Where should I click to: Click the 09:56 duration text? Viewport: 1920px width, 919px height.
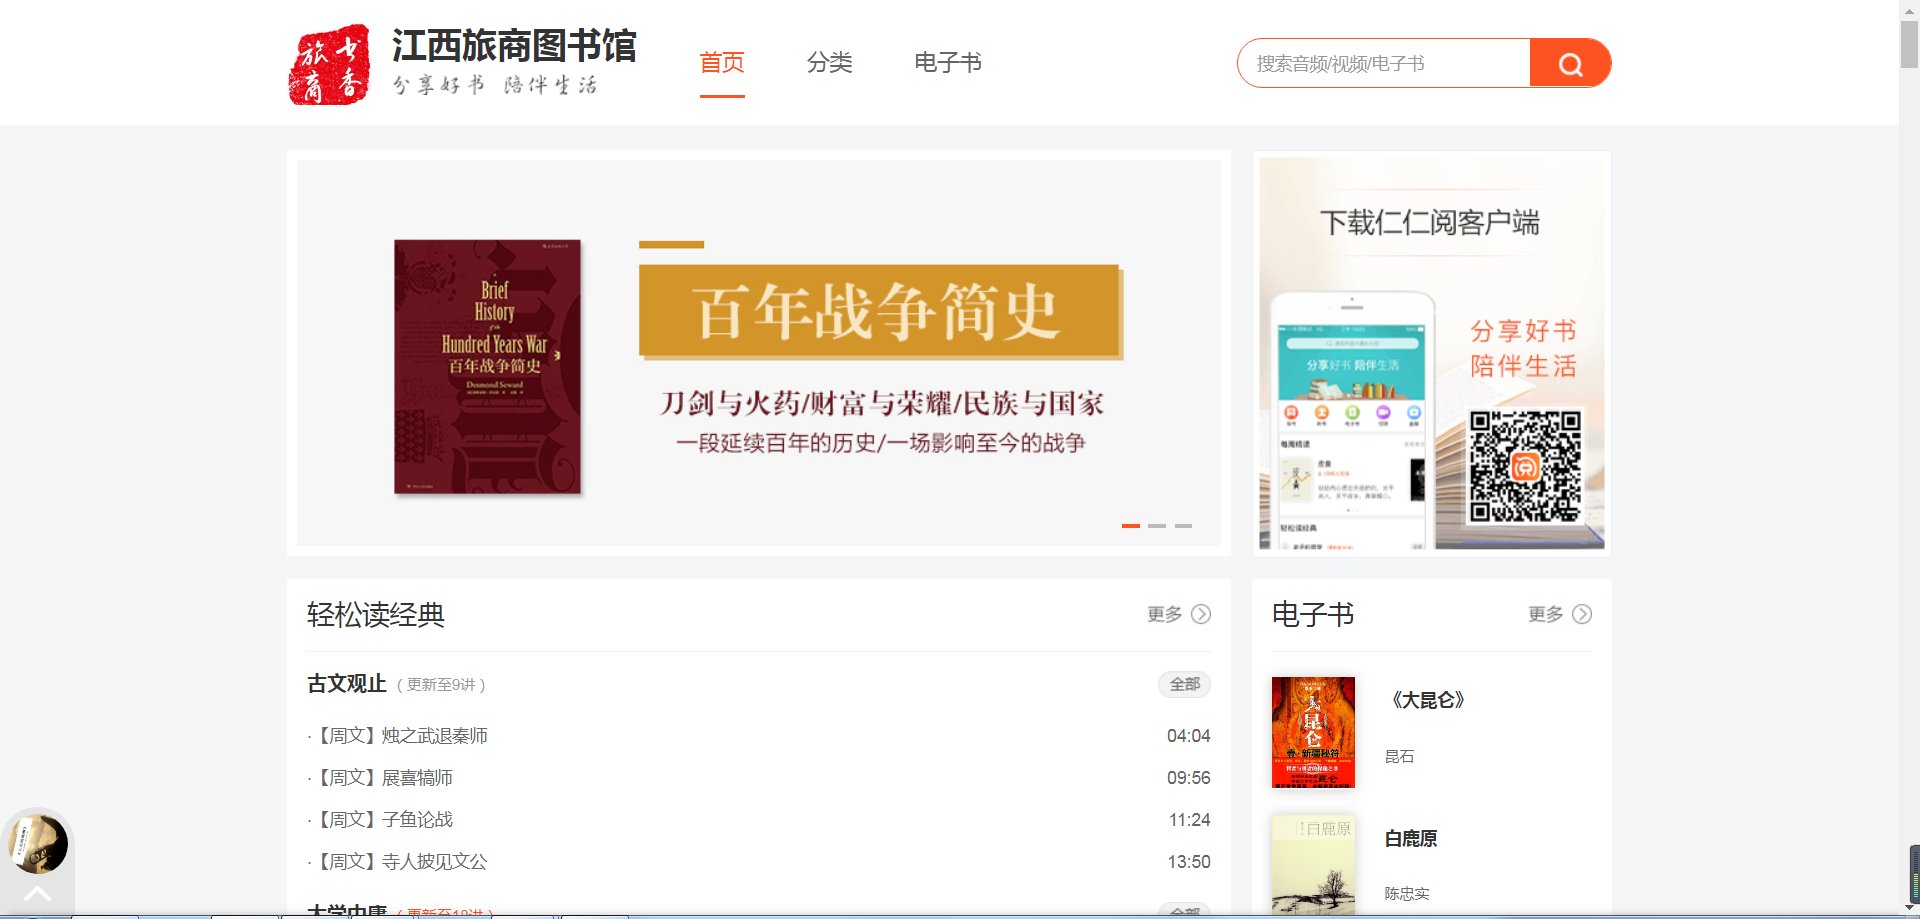click(x=1189, y=778)
